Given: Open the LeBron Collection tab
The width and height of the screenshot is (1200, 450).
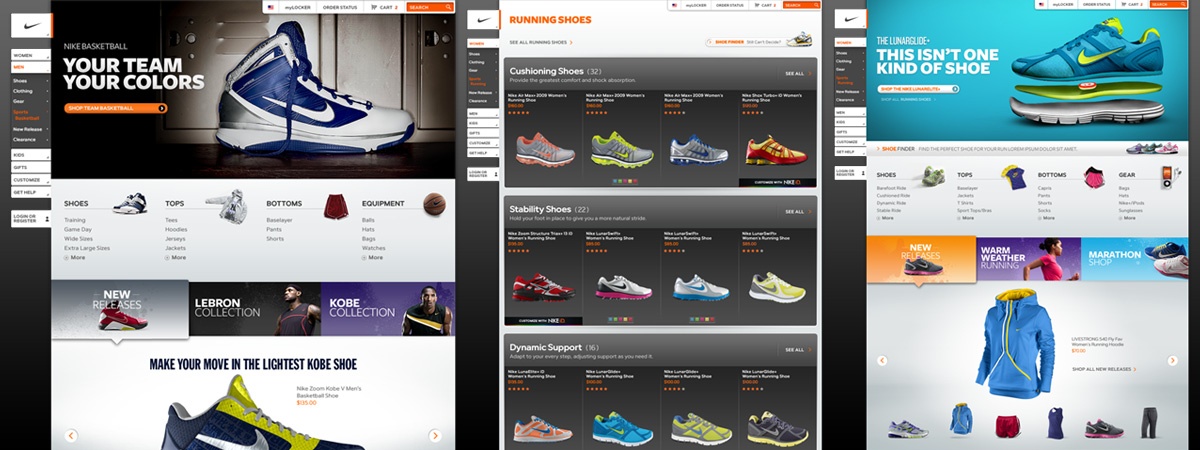Looking at the screenshot, I should (x=254, y=309).
